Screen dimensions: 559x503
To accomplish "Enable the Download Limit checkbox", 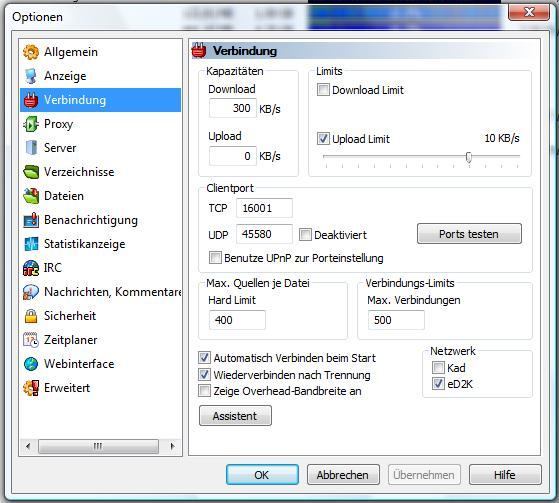I will pyautogui.click(x=323, y=89).
